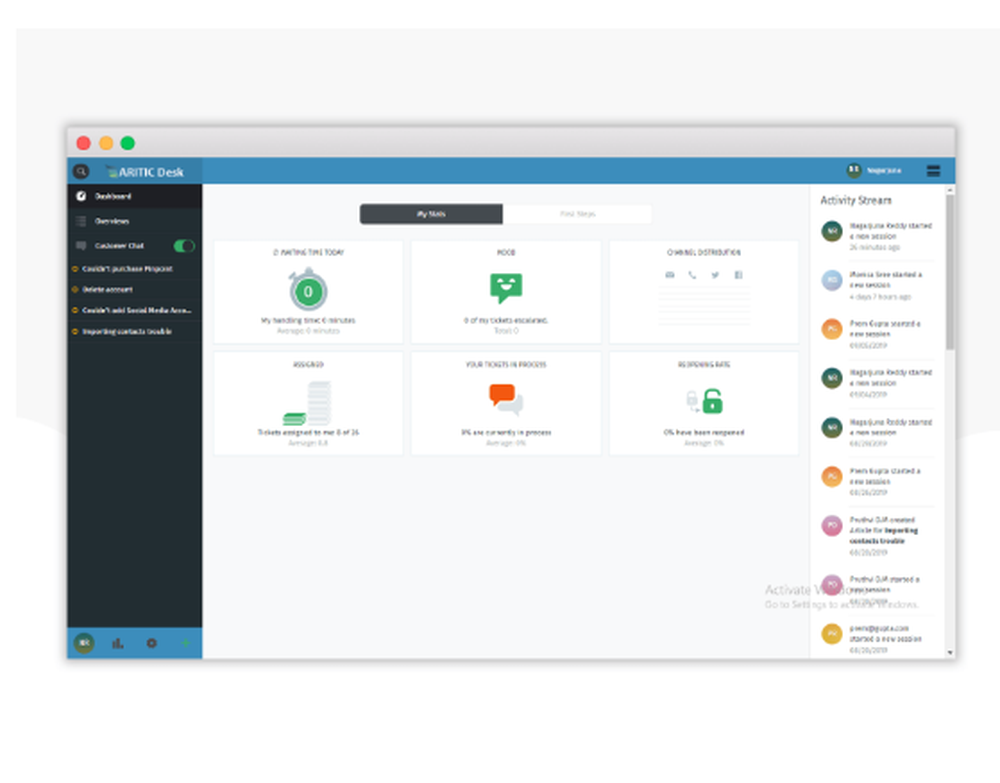Select the My Stats tab
The width and height of the screenshot is (1000, 783).
[431, 214]
